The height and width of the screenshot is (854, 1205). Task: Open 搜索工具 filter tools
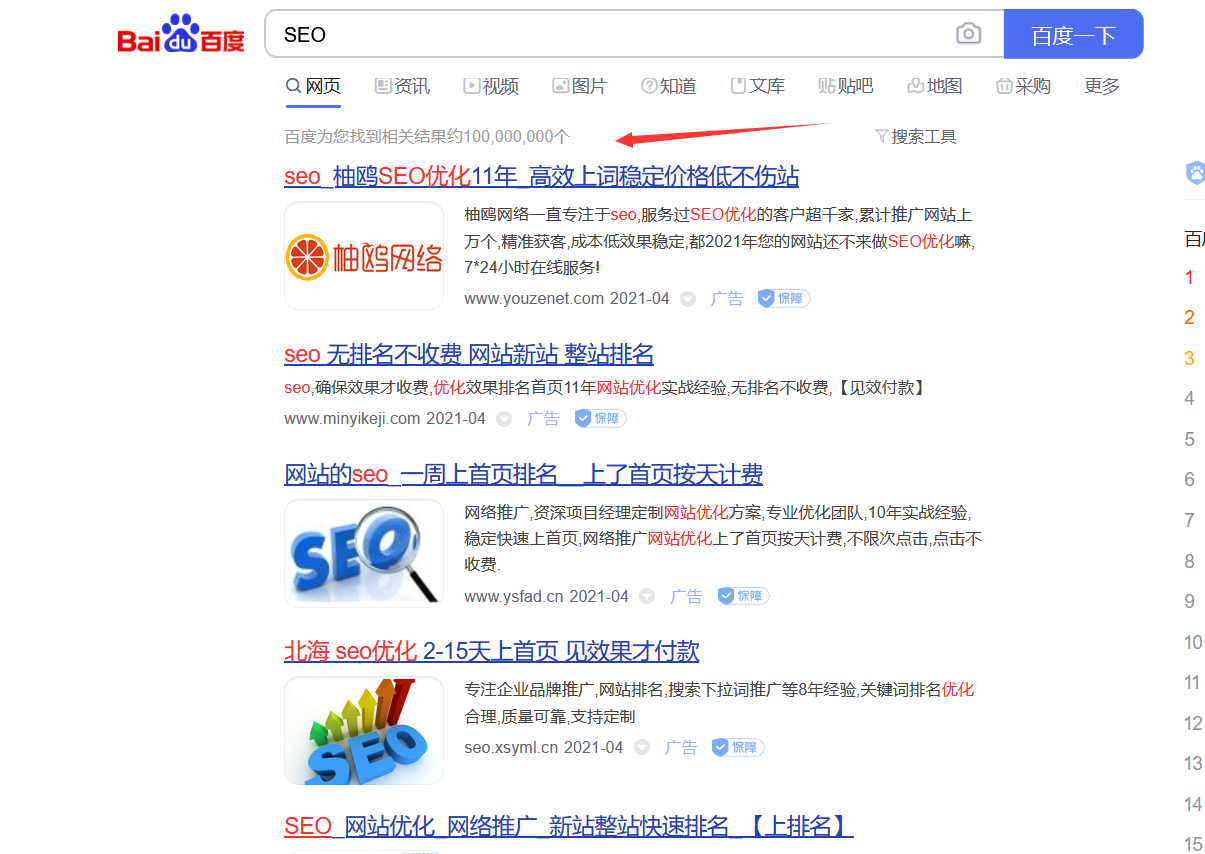tap(915, 137)
